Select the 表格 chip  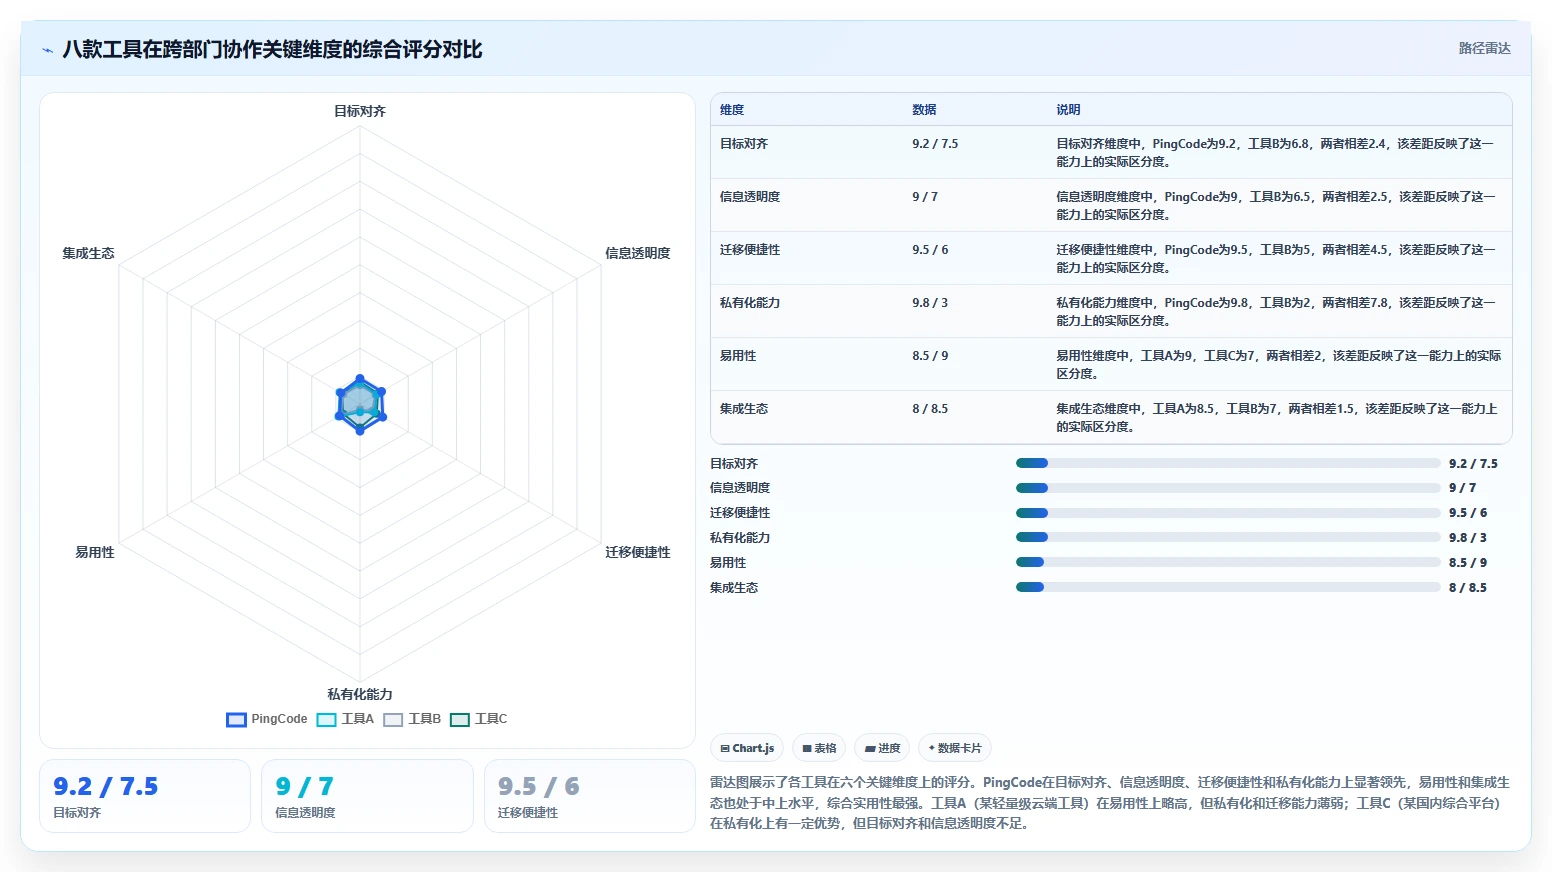(819, 748)
